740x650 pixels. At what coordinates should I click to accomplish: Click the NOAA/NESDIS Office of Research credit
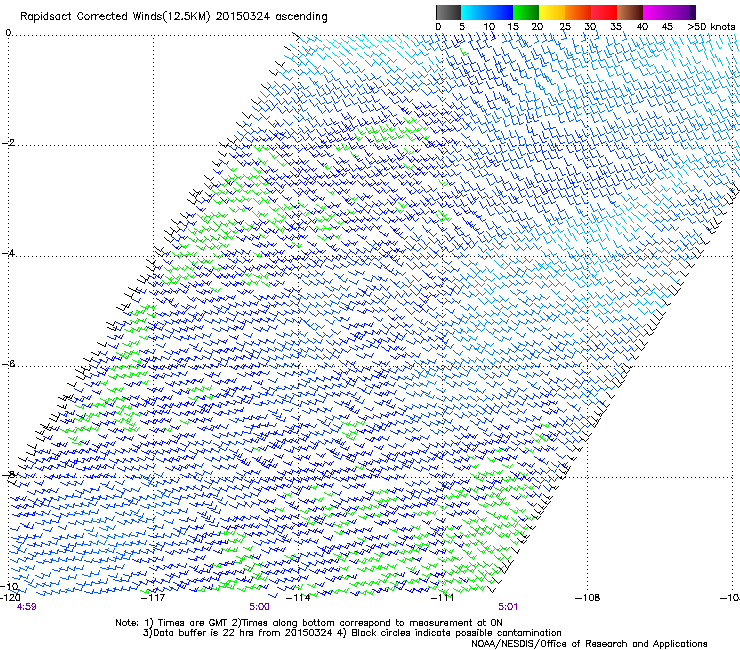click(x=589, y=644)
